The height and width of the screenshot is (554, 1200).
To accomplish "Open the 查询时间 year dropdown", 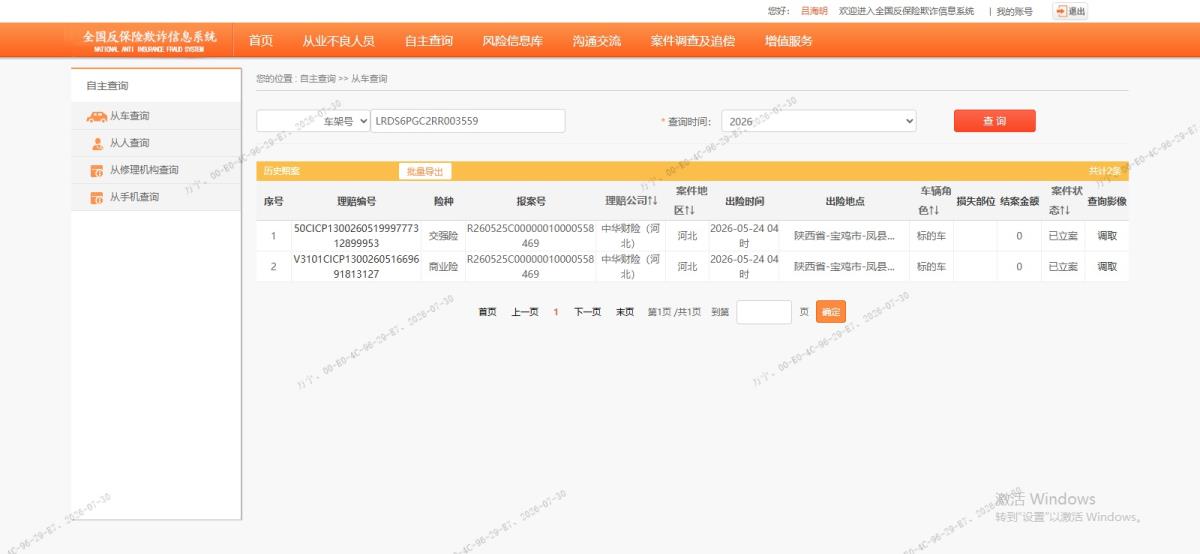I will [818, 121].
